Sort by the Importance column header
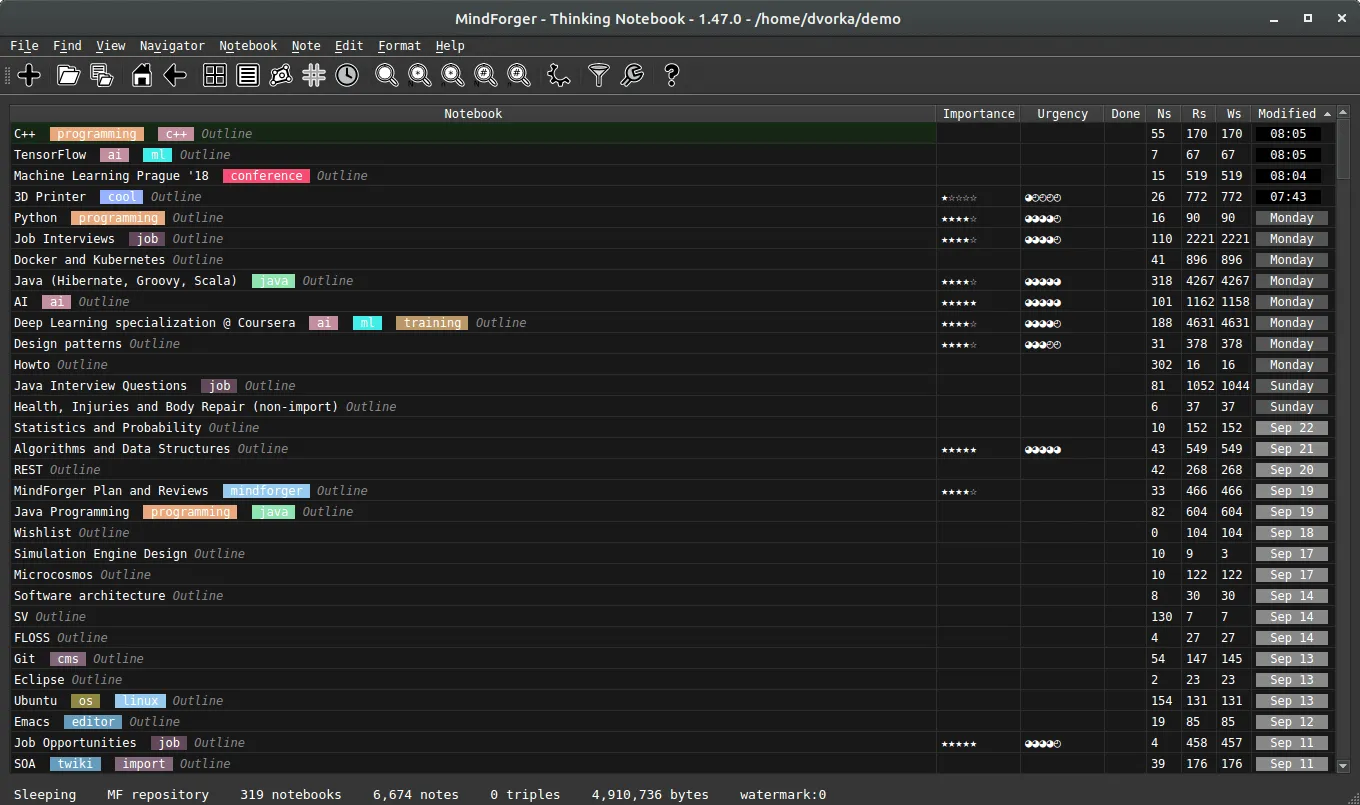This screenshot has width=1360, height=805. pos(978,113)
